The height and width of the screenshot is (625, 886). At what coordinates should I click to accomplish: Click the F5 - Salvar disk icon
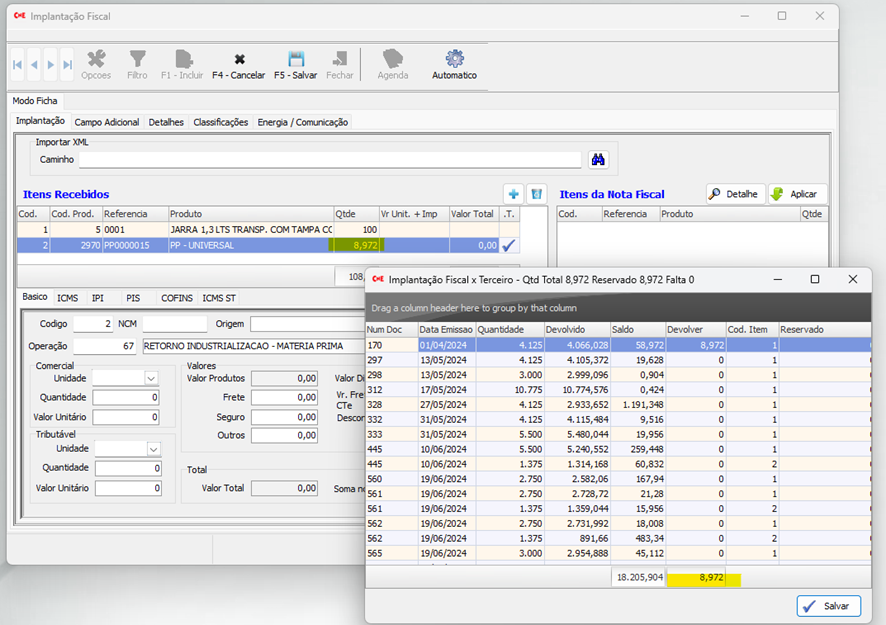coord(295,60)
